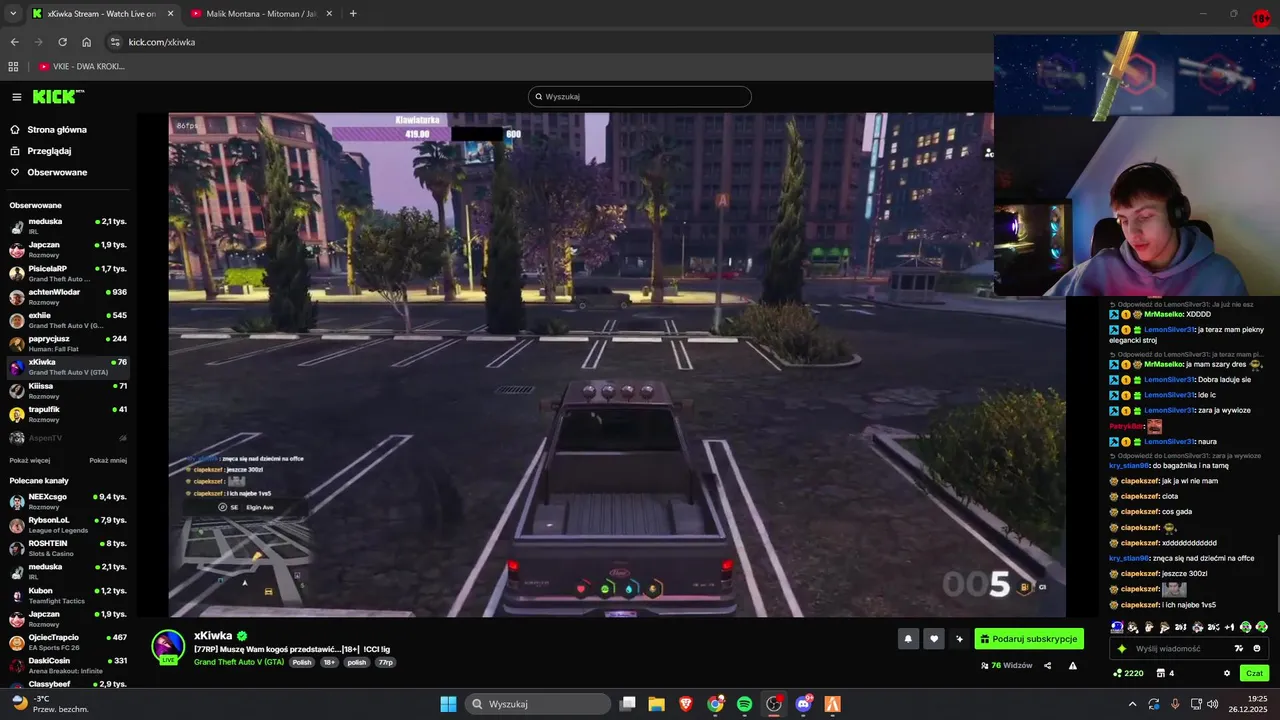The width and height of the screenshot is (1280, 720).
Task: Click green sparkle icon in chat box
Action: point(1121,648)
